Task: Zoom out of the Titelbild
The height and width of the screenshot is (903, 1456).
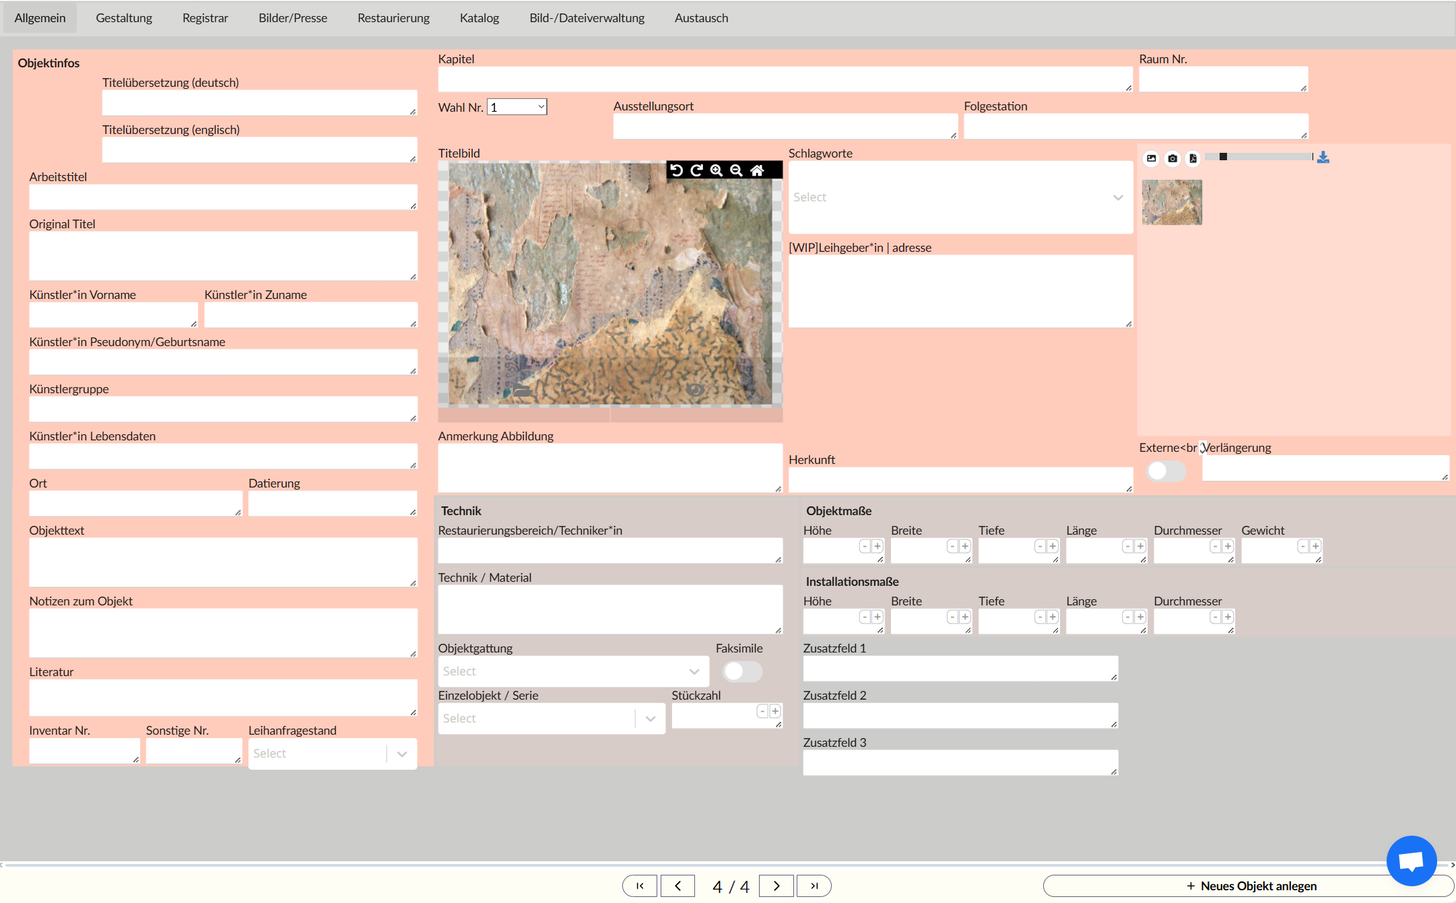Action: pos(737,171)
